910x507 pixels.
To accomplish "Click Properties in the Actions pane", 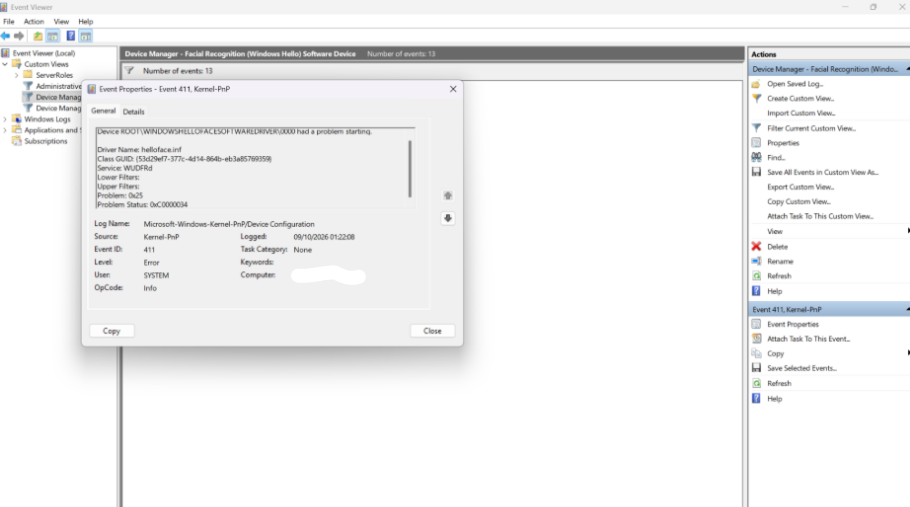I will [783, 143].
